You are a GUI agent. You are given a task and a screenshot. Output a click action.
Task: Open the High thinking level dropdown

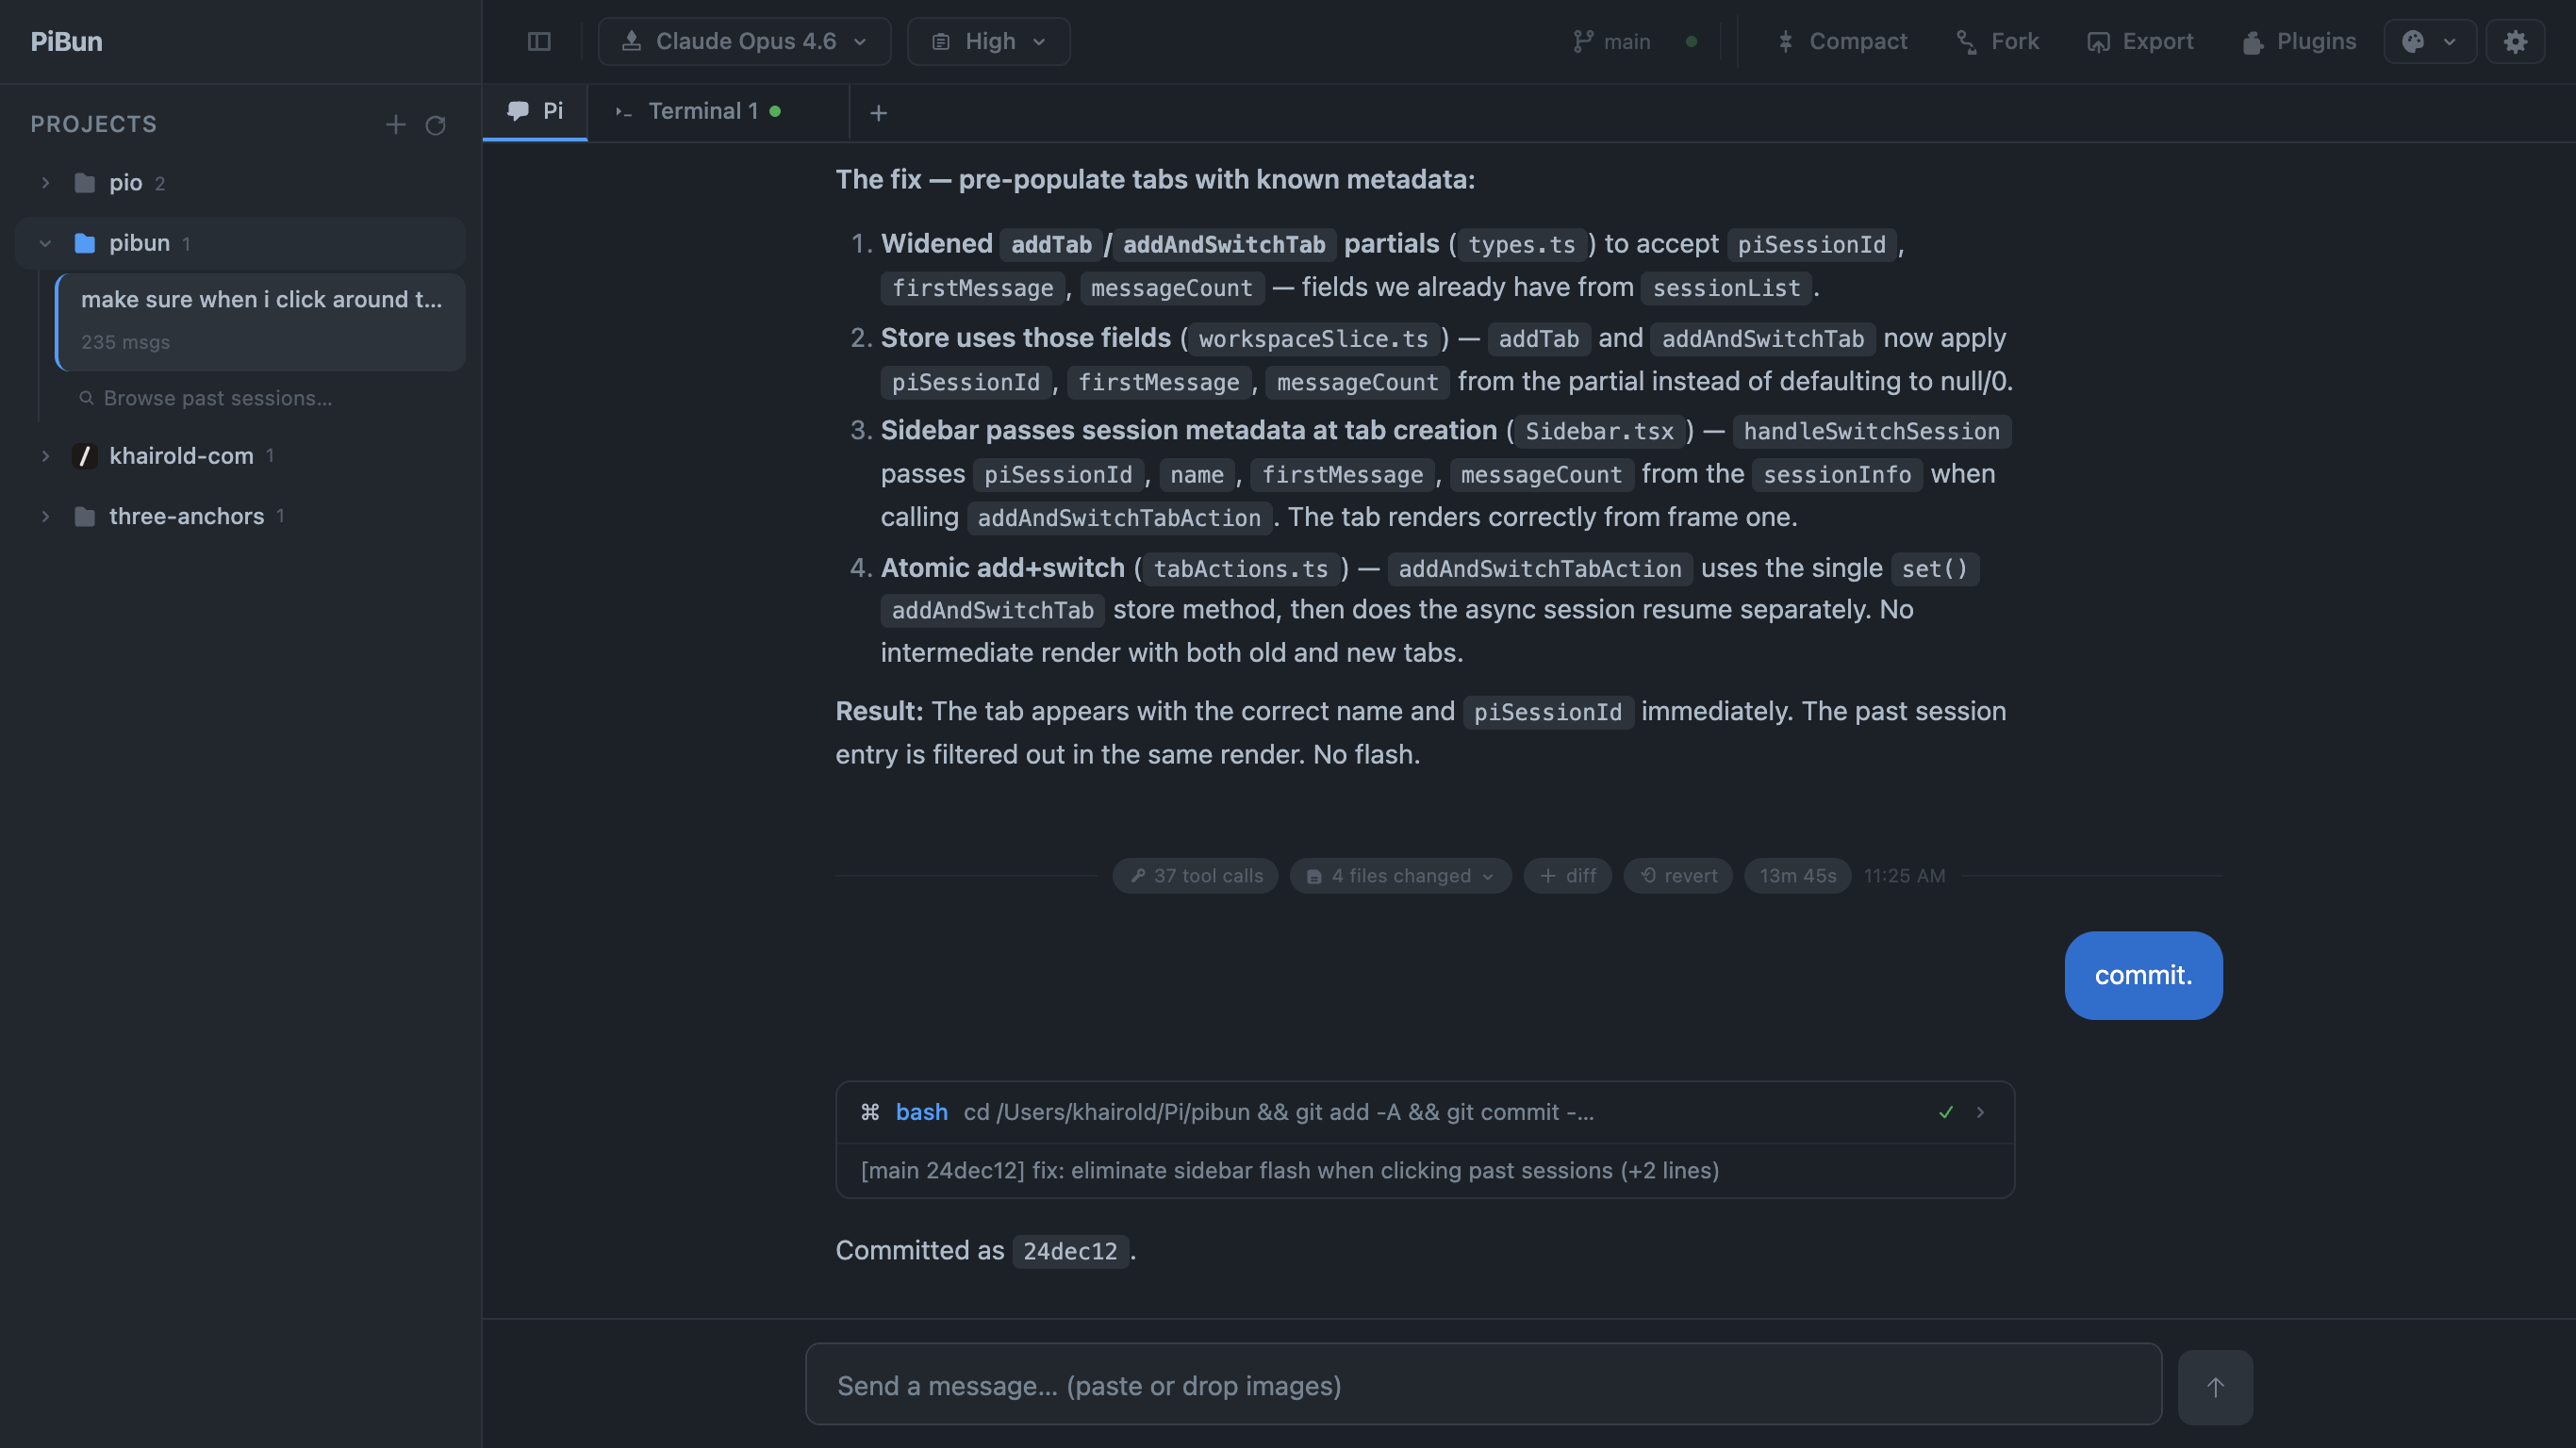pyautogui.click(x=988, y=41)
